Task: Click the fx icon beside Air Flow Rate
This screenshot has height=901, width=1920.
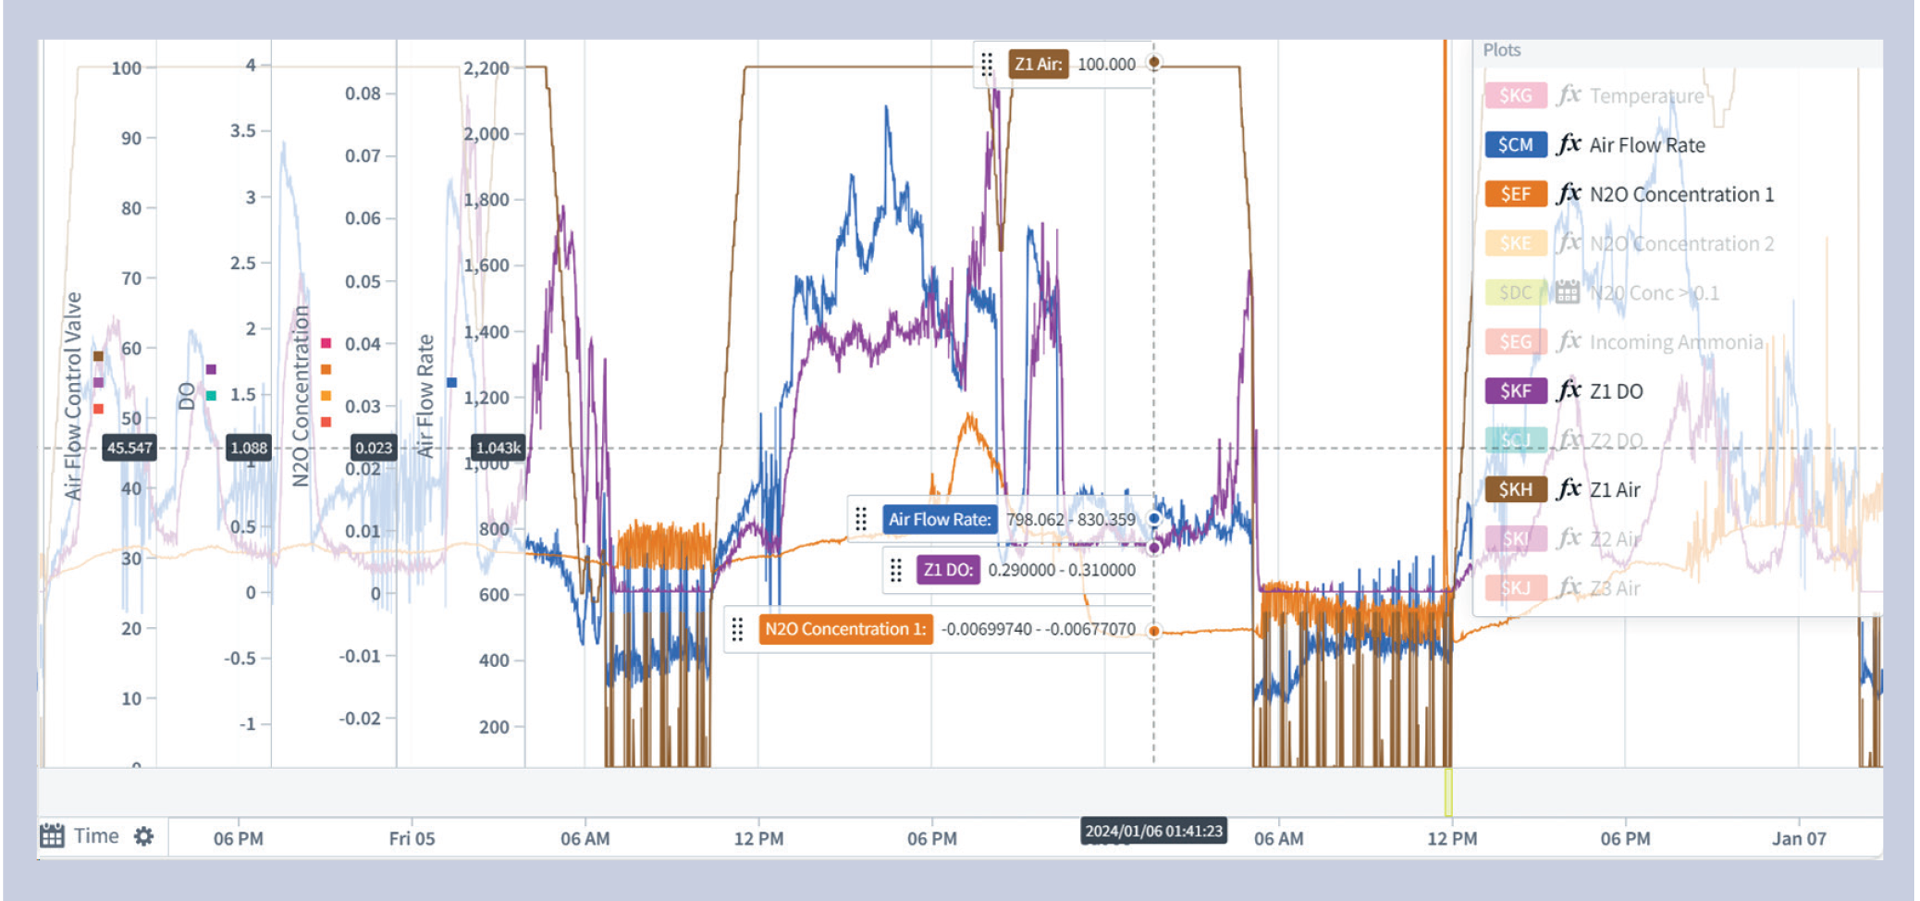Action: pos(1569,144)
